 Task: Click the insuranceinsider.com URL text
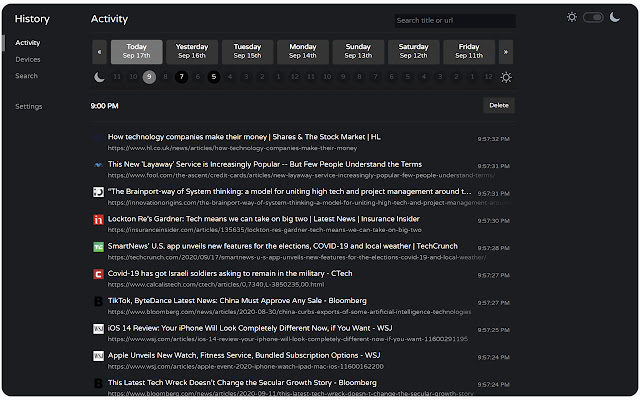[x=264, y=230]
